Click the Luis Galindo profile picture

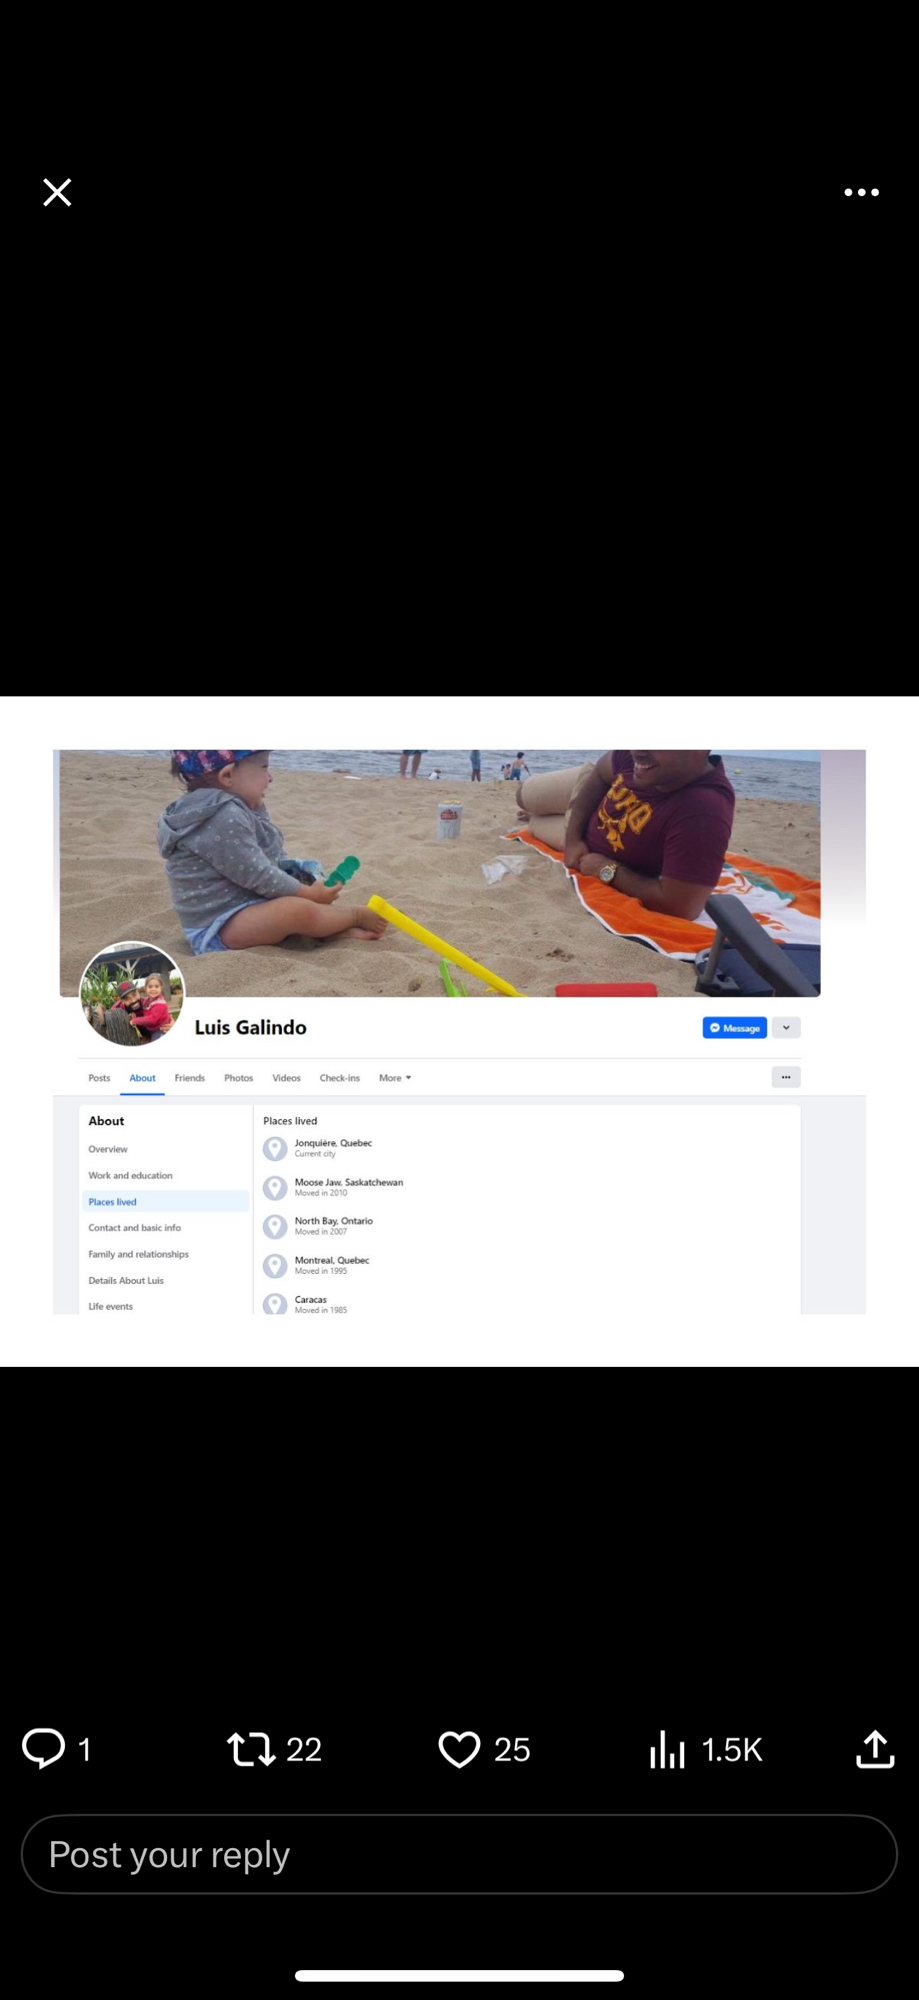tap(132, 994)
